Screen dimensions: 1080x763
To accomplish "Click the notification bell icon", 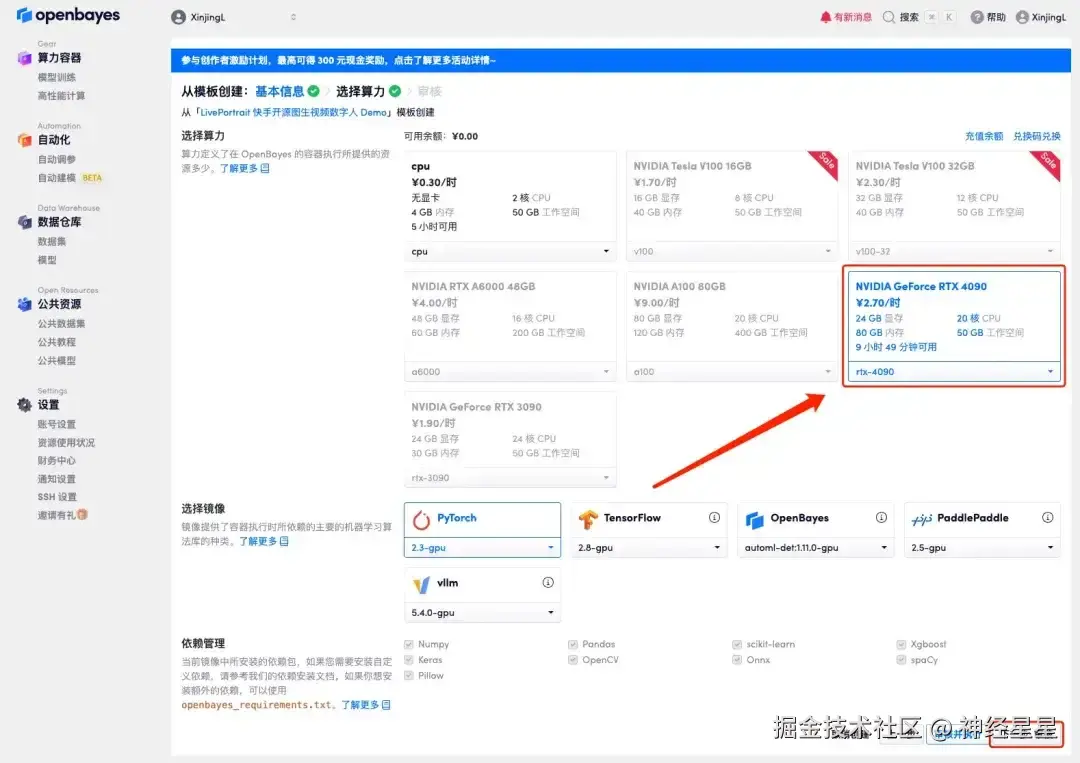I will pos(825,17).
